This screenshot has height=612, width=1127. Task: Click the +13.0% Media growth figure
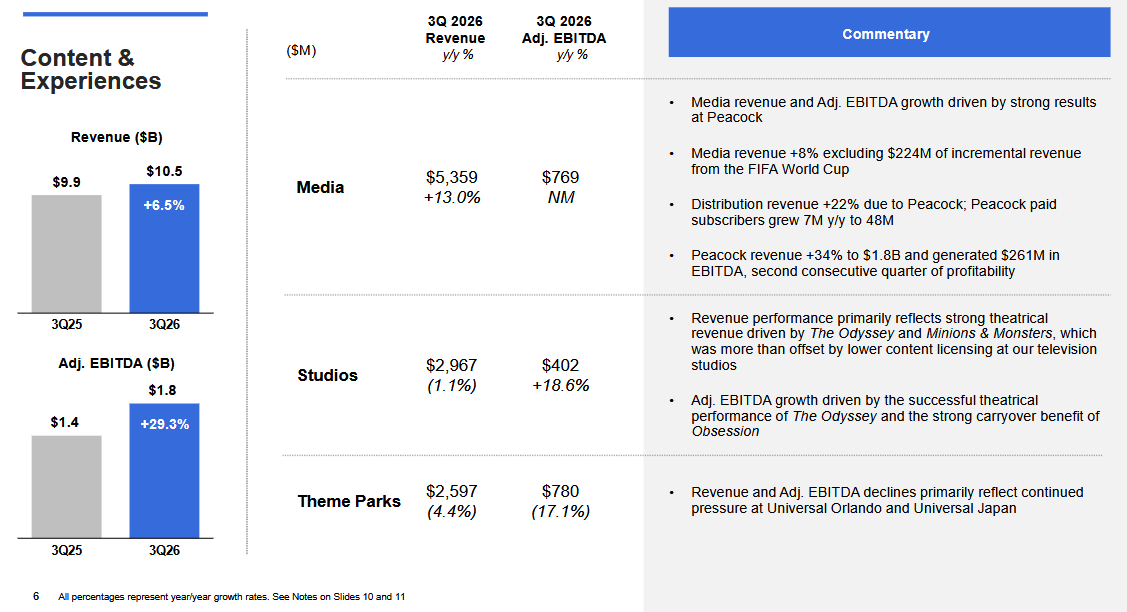coord(452,198)
